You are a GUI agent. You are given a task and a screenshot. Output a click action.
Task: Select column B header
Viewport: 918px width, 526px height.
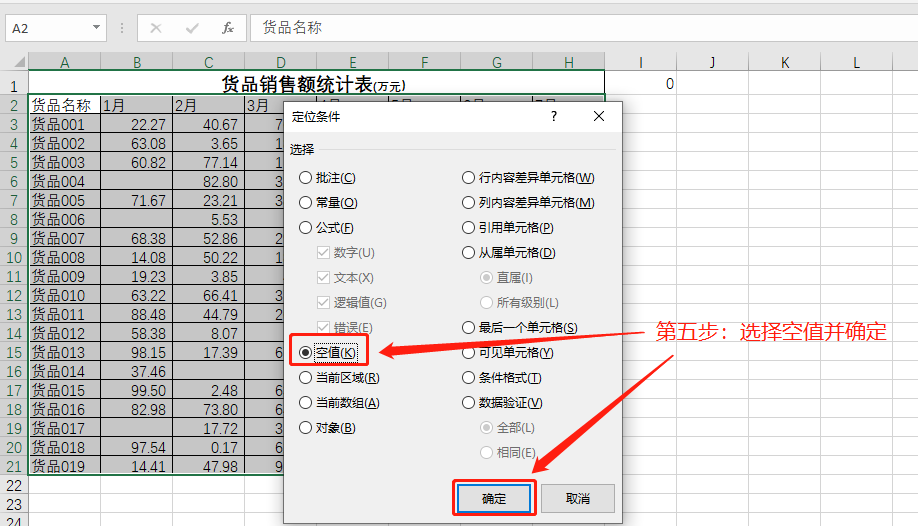coord(136,62)
